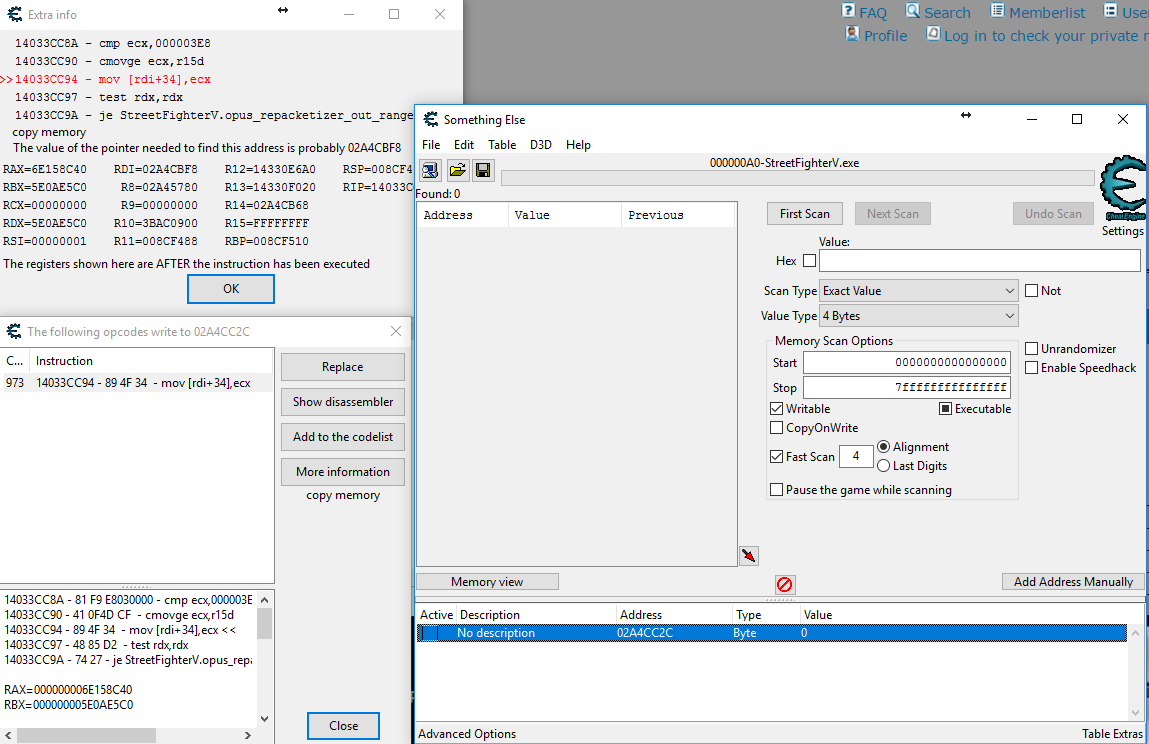Image resolution: width=1149 pixels, height=744 pixels.
Task: Click the Cheat Engine logo settings icon
Action: [1122, 191]
